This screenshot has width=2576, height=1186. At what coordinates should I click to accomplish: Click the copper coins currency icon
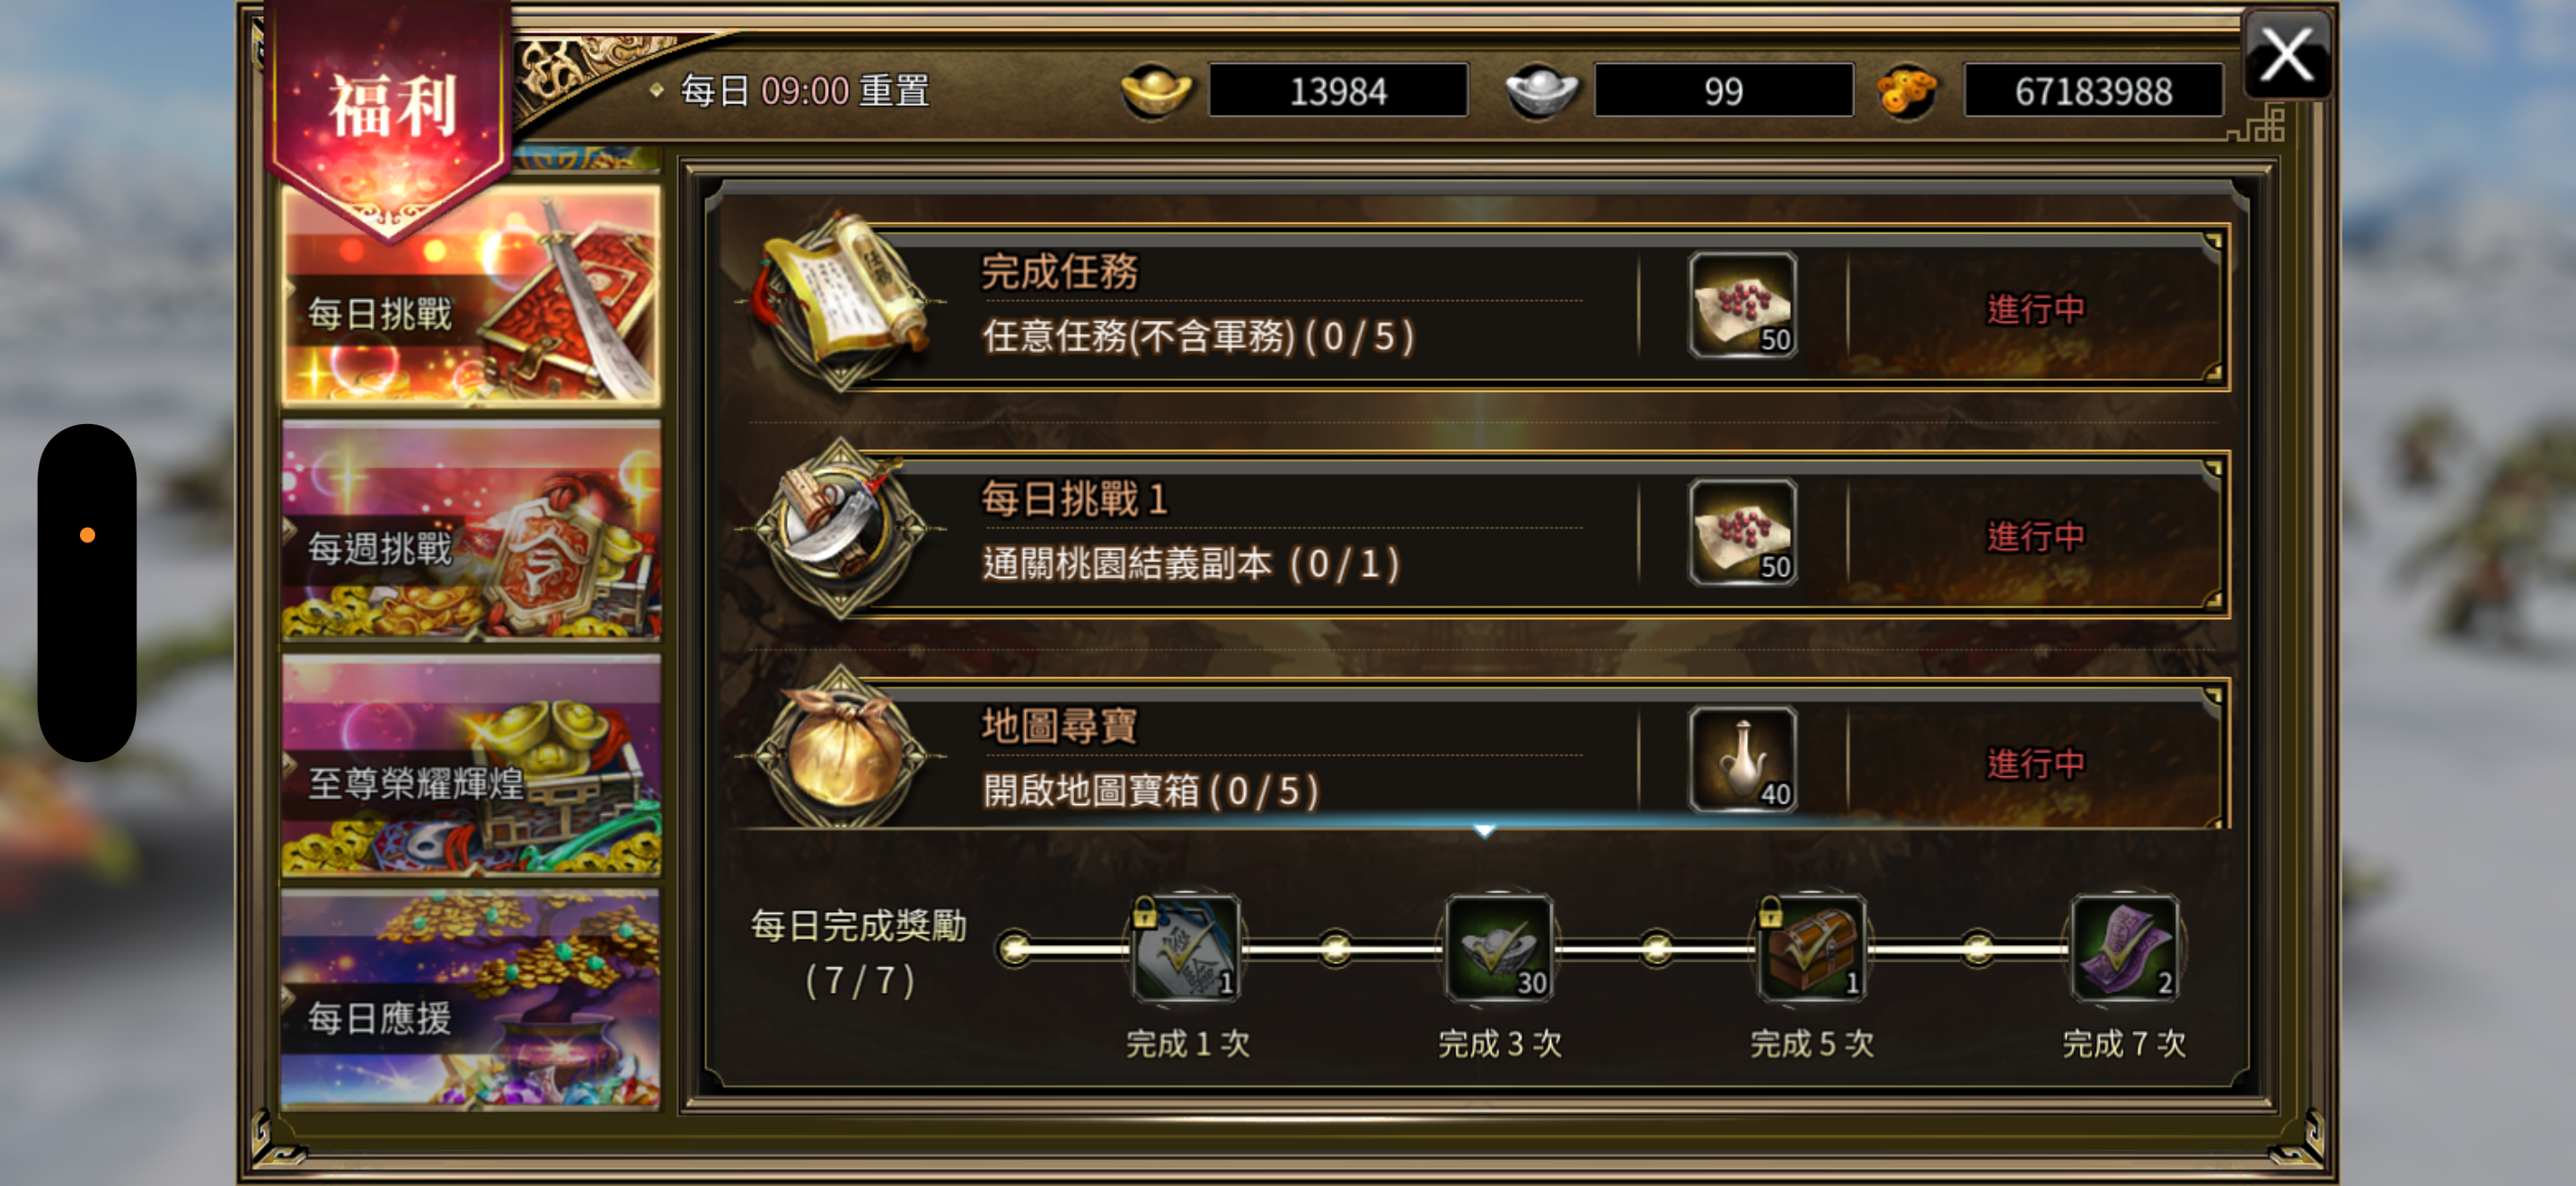coord(1907,92)
